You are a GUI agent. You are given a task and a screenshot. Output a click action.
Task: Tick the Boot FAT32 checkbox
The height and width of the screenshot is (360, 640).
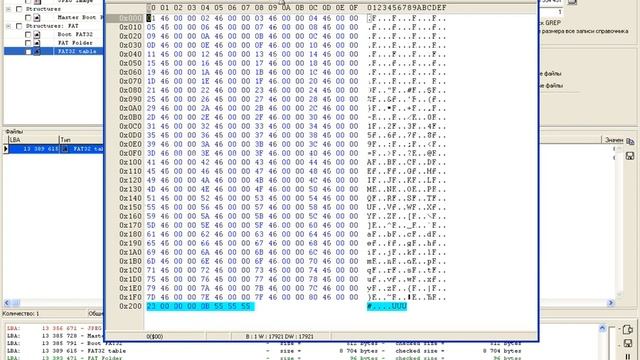28,35
